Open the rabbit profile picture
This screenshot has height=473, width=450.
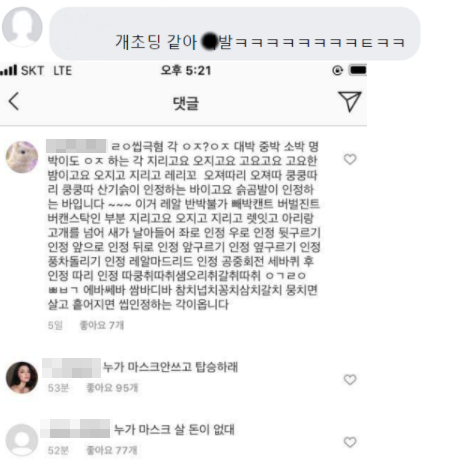(x=22, y=157)
